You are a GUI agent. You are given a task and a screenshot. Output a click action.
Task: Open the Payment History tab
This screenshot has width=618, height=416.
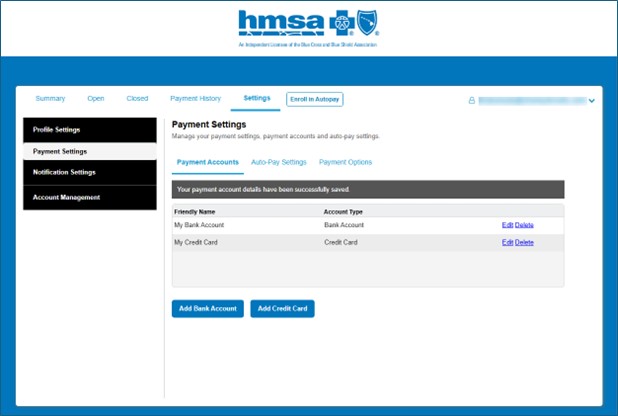pyautogui.click(x=195, y=99)
